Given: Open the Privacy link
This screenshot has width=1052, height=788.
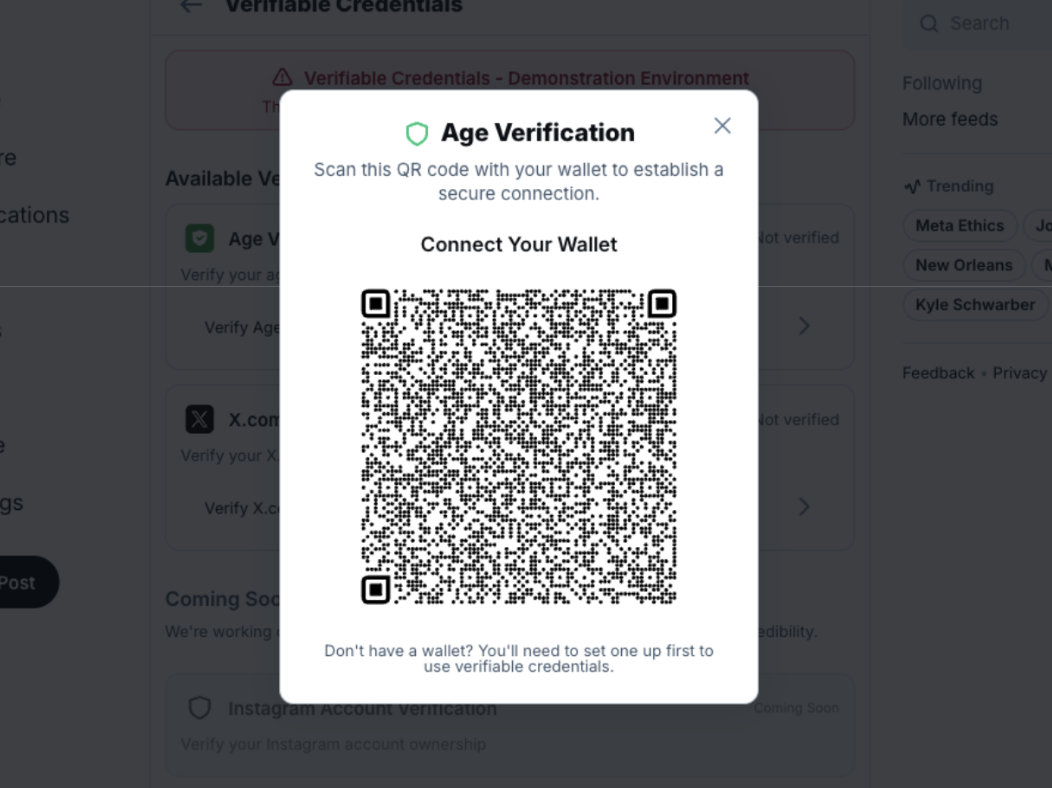Looking at the screenshot, I should click(x=1019, y=373).
